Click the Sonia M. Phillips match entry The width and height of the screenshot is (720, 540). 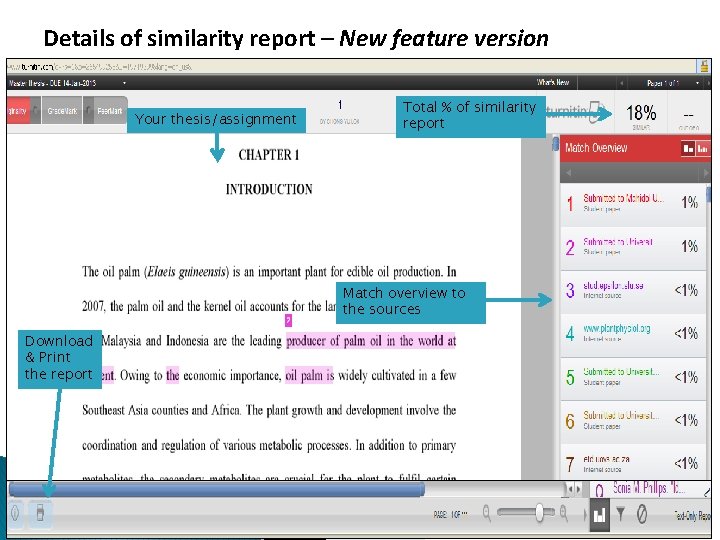[650, 489]
